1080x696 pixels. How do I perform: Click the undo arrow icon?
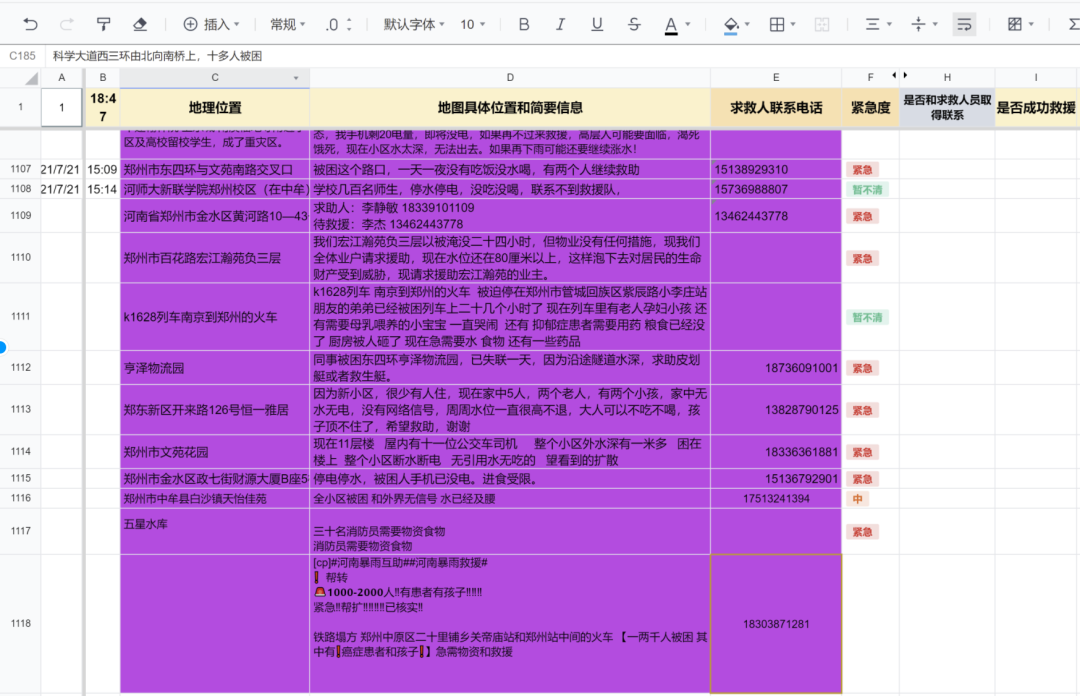click(30, 25)
